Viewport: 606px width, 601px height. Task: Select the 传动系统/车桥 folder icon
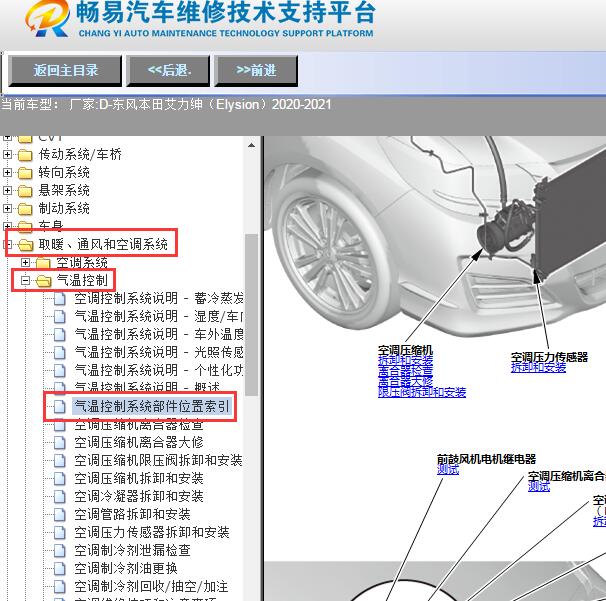(25, 155)
